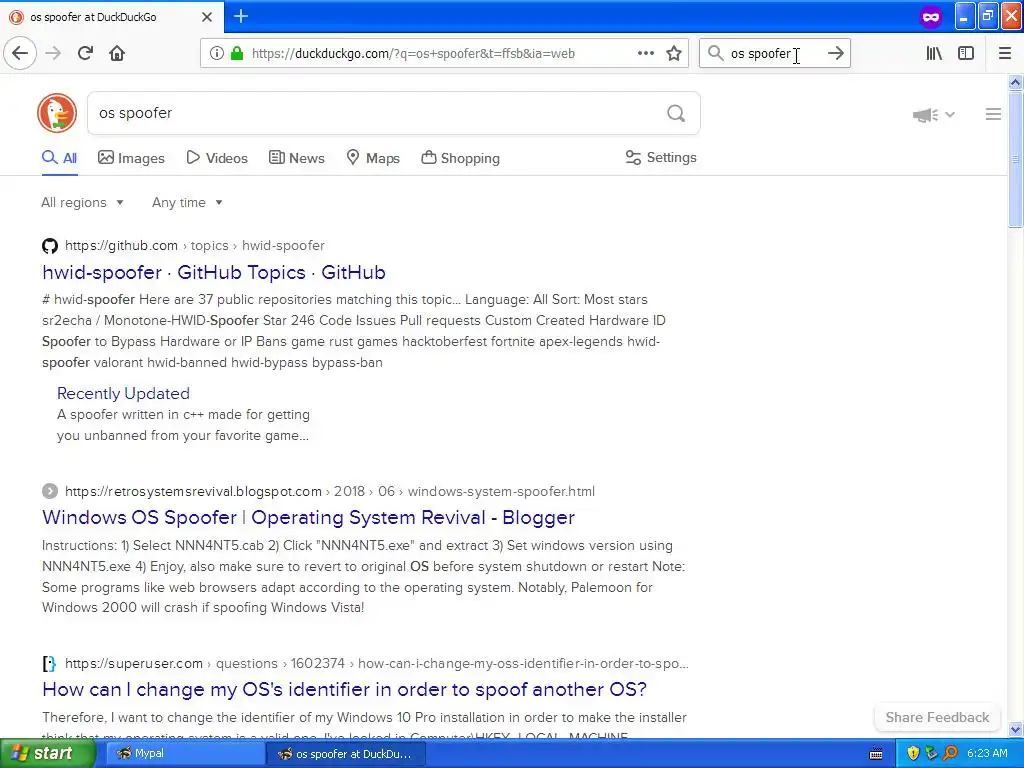Click the Share Feedback button

click(x=937, y=717)
